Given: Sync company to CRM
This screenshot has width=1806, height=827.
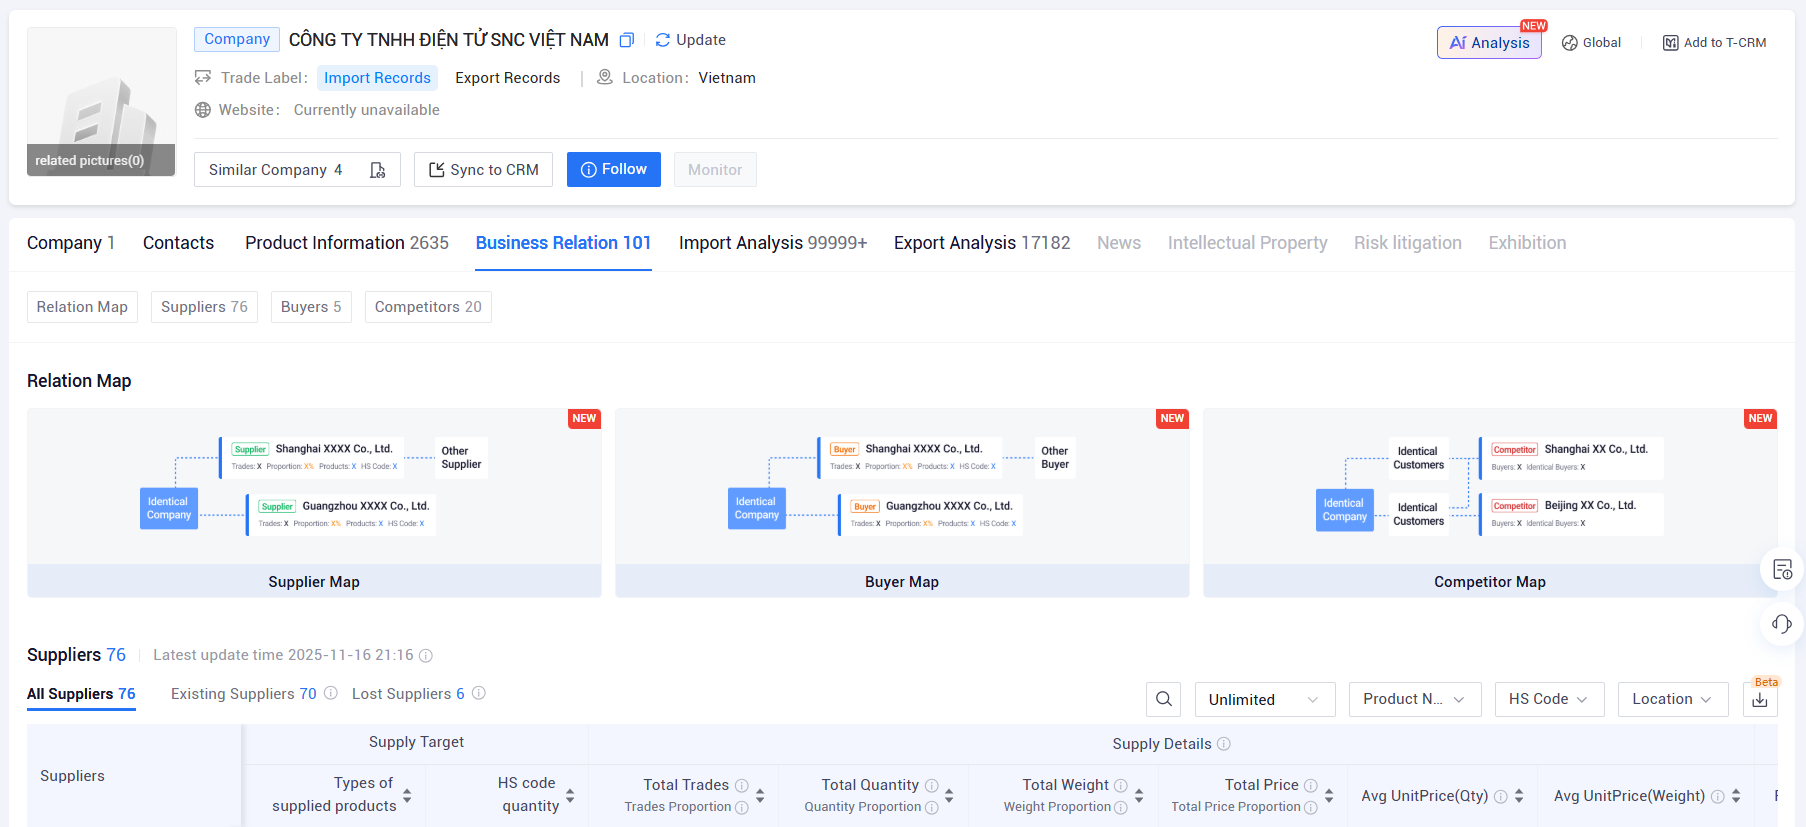Looking at the screenshot, I should [483, 170].
